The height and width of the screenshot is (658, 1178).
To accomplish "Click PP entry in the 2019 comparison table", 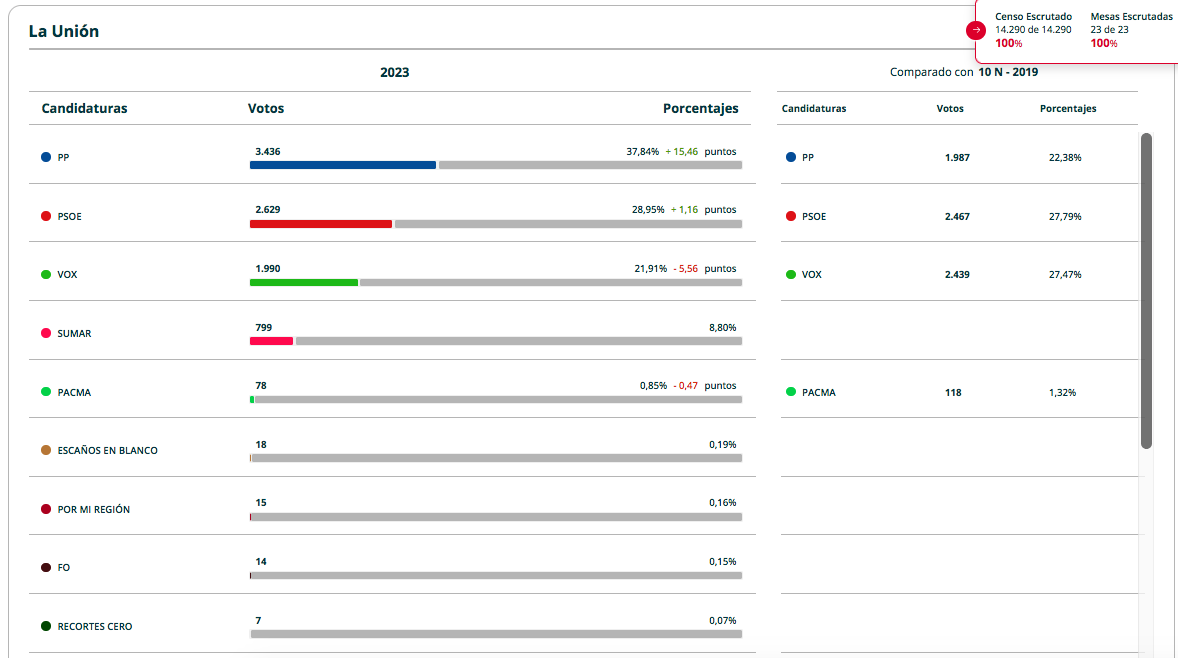I will 808,157.
